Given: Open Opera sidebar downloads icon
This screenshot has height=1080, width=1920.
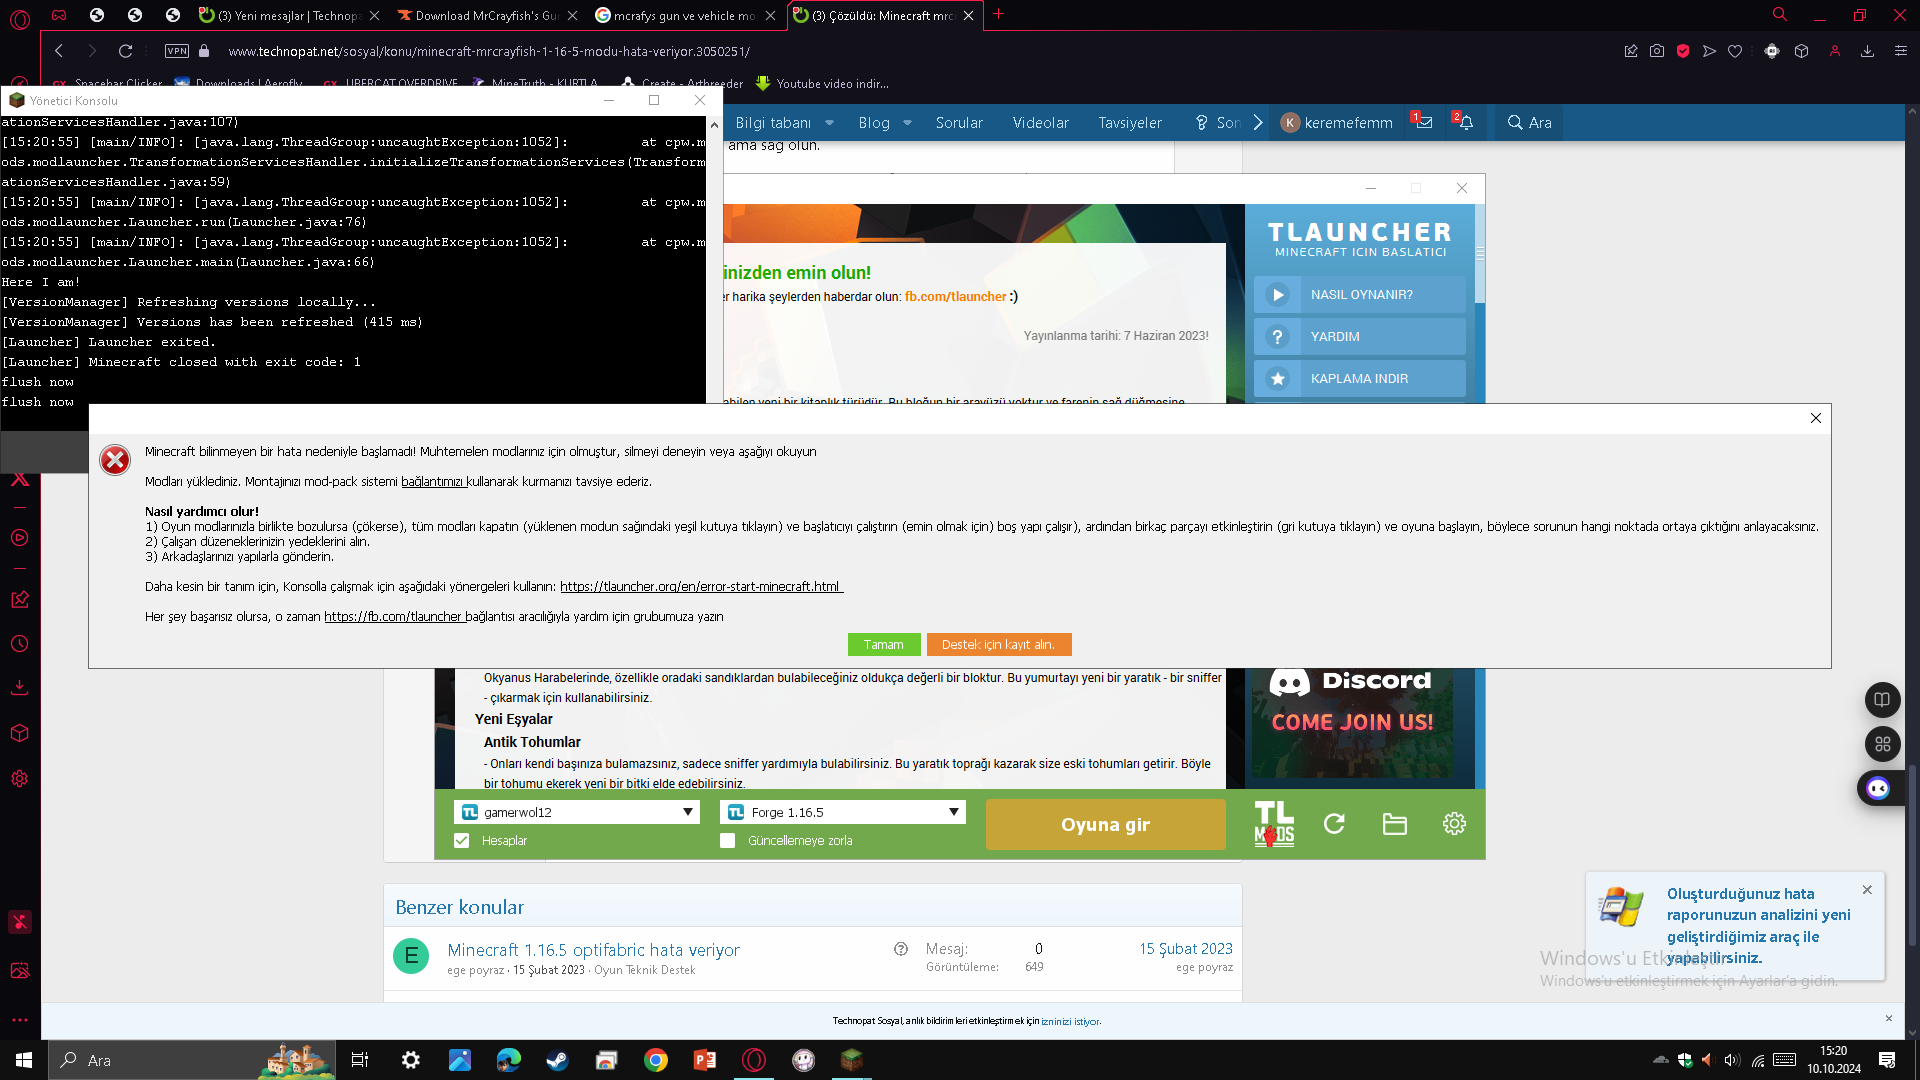Looking at the screenshot, I should 19,688.
